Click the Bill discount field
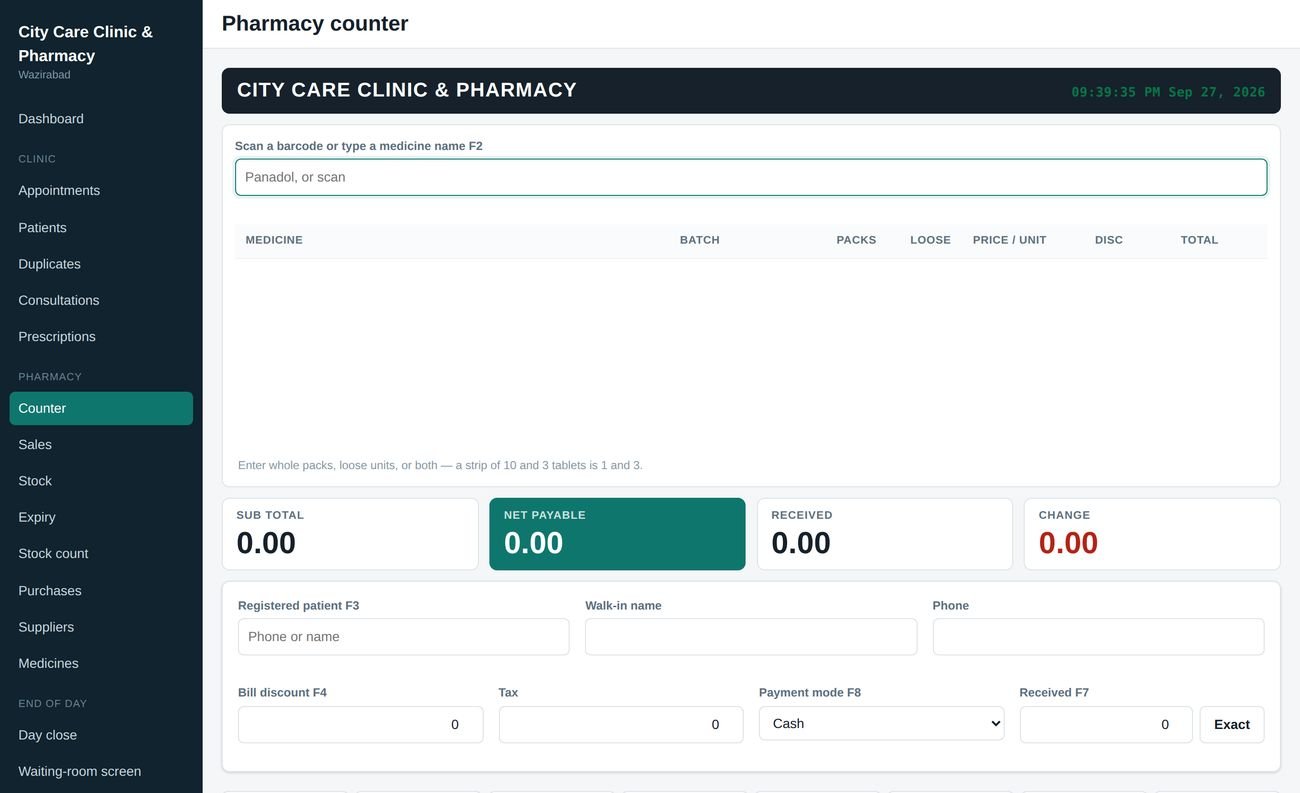1300x793 pixels. [361, 725]
